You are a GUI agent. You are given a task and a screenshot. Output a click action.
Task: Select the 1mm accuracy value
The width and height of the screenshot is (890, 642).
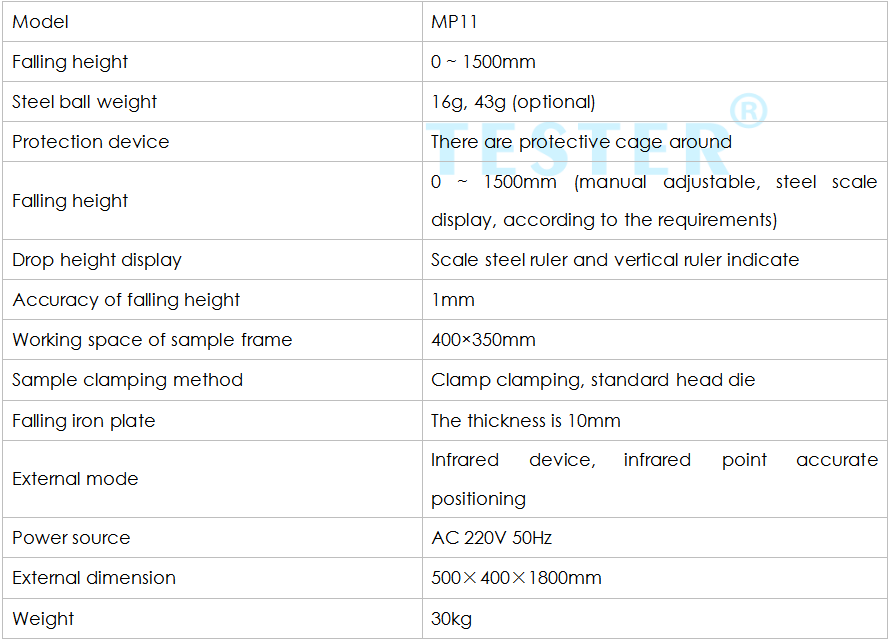[453, 300]
